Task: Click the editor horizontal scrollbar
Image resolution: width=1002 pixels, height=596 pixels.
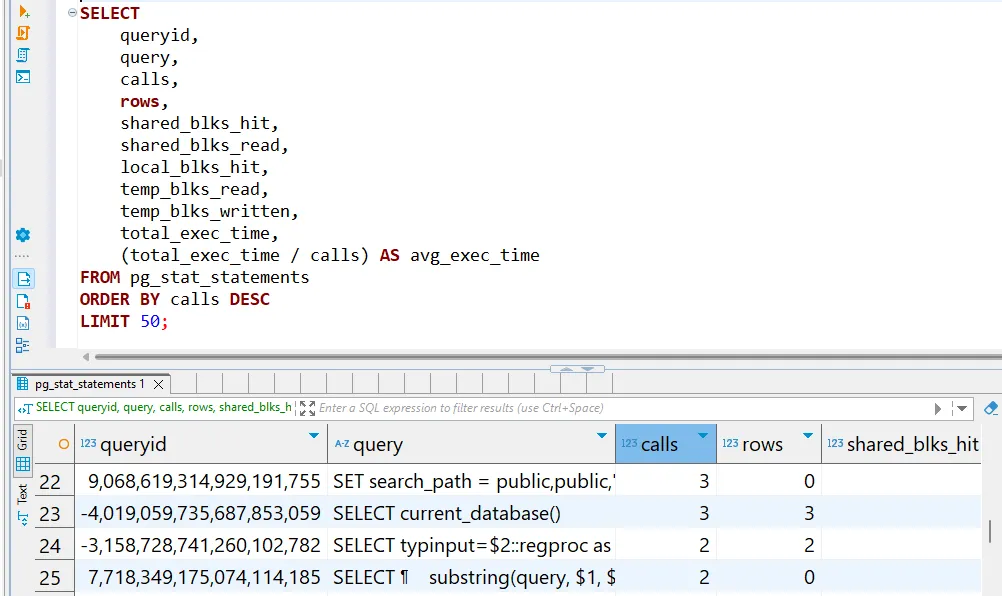Action: (x=548, y=357)
